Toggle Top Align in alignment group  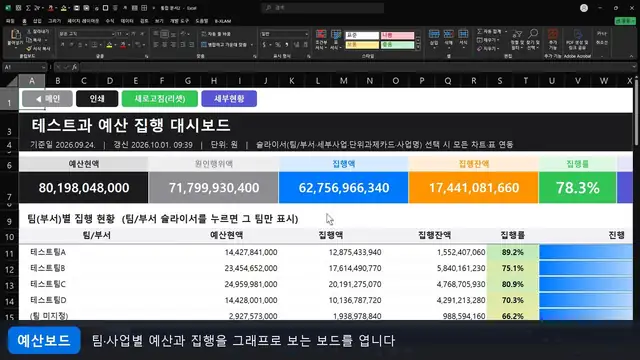tap(156, 34)
